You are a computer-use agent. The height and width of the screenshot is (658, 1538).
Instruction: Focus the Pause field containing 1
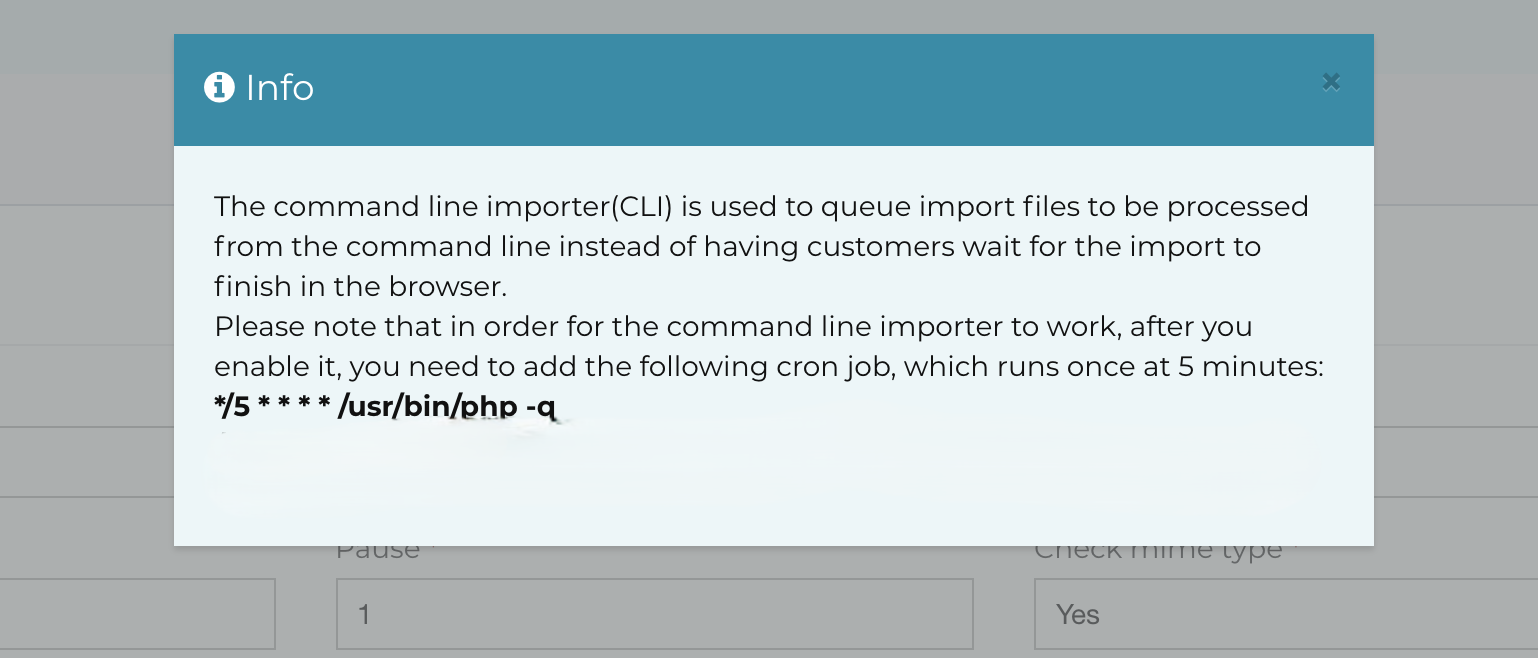(654, 613)
